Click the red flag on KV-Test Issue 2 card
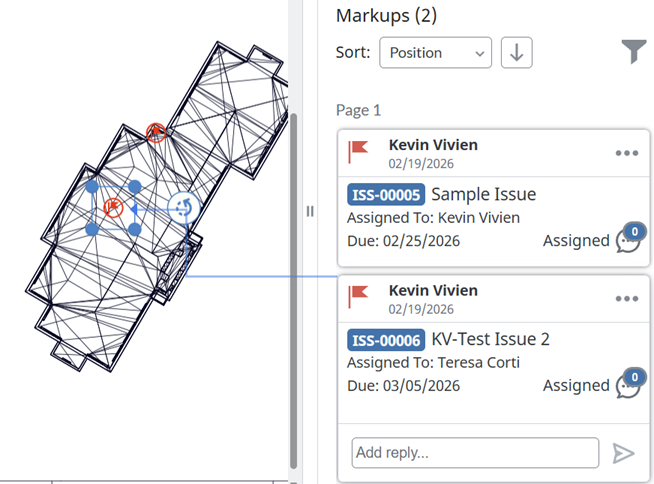Image resolution: width=654 pixels, height=484 pixels. pyautogui.click(x=358, y=297)
